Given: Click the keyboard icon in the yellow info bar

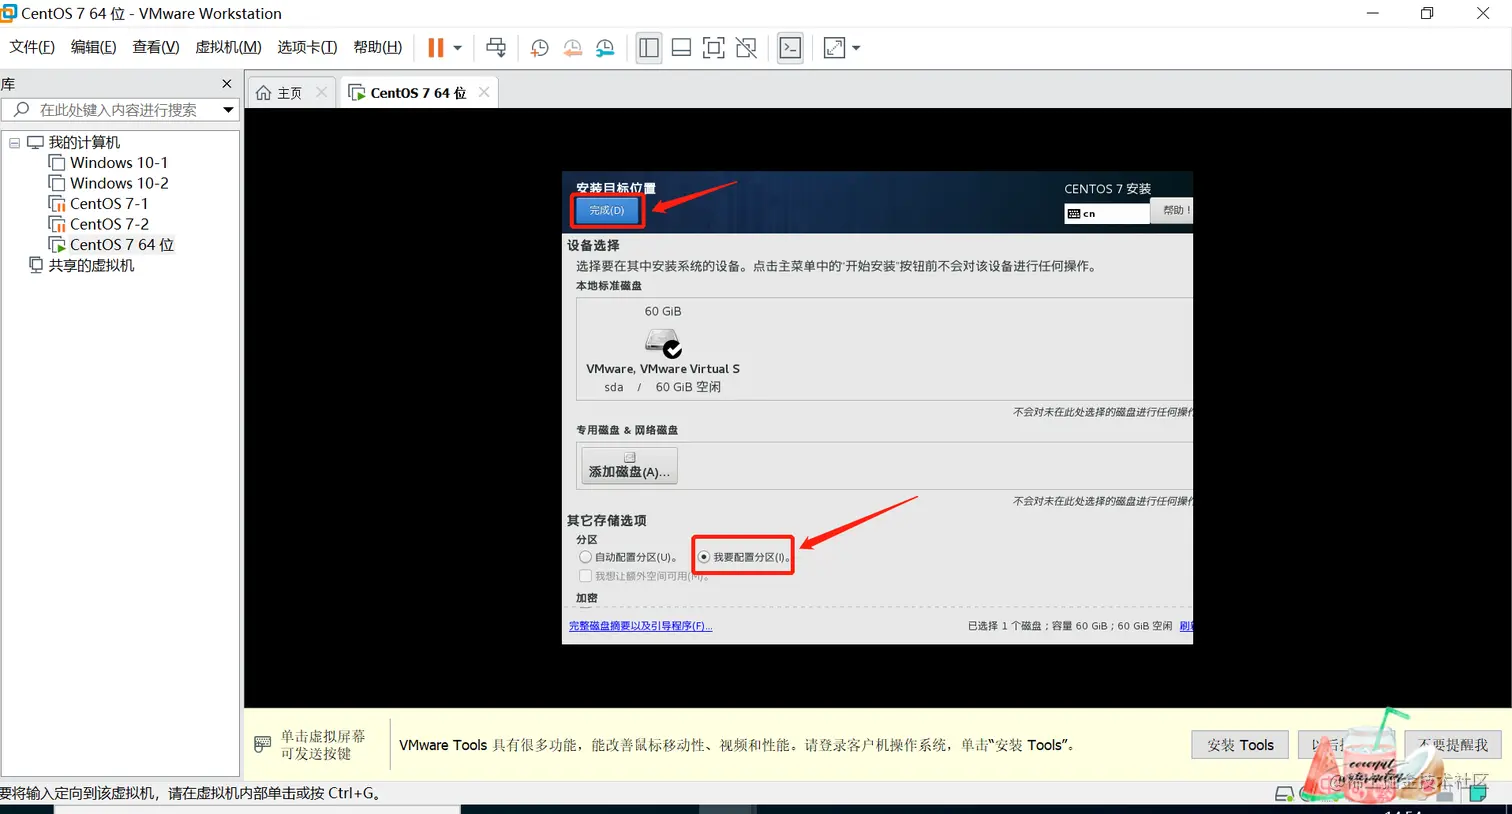Looking at the screenshot, I should (263, 744).
